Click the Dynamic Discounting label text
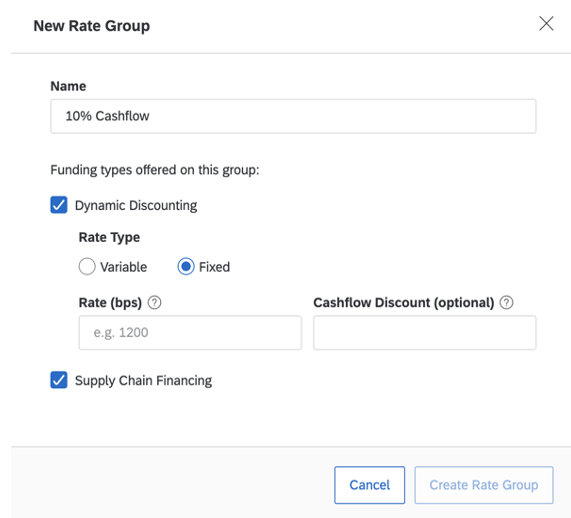The image size is (571, 518). (x=136, y=205)
